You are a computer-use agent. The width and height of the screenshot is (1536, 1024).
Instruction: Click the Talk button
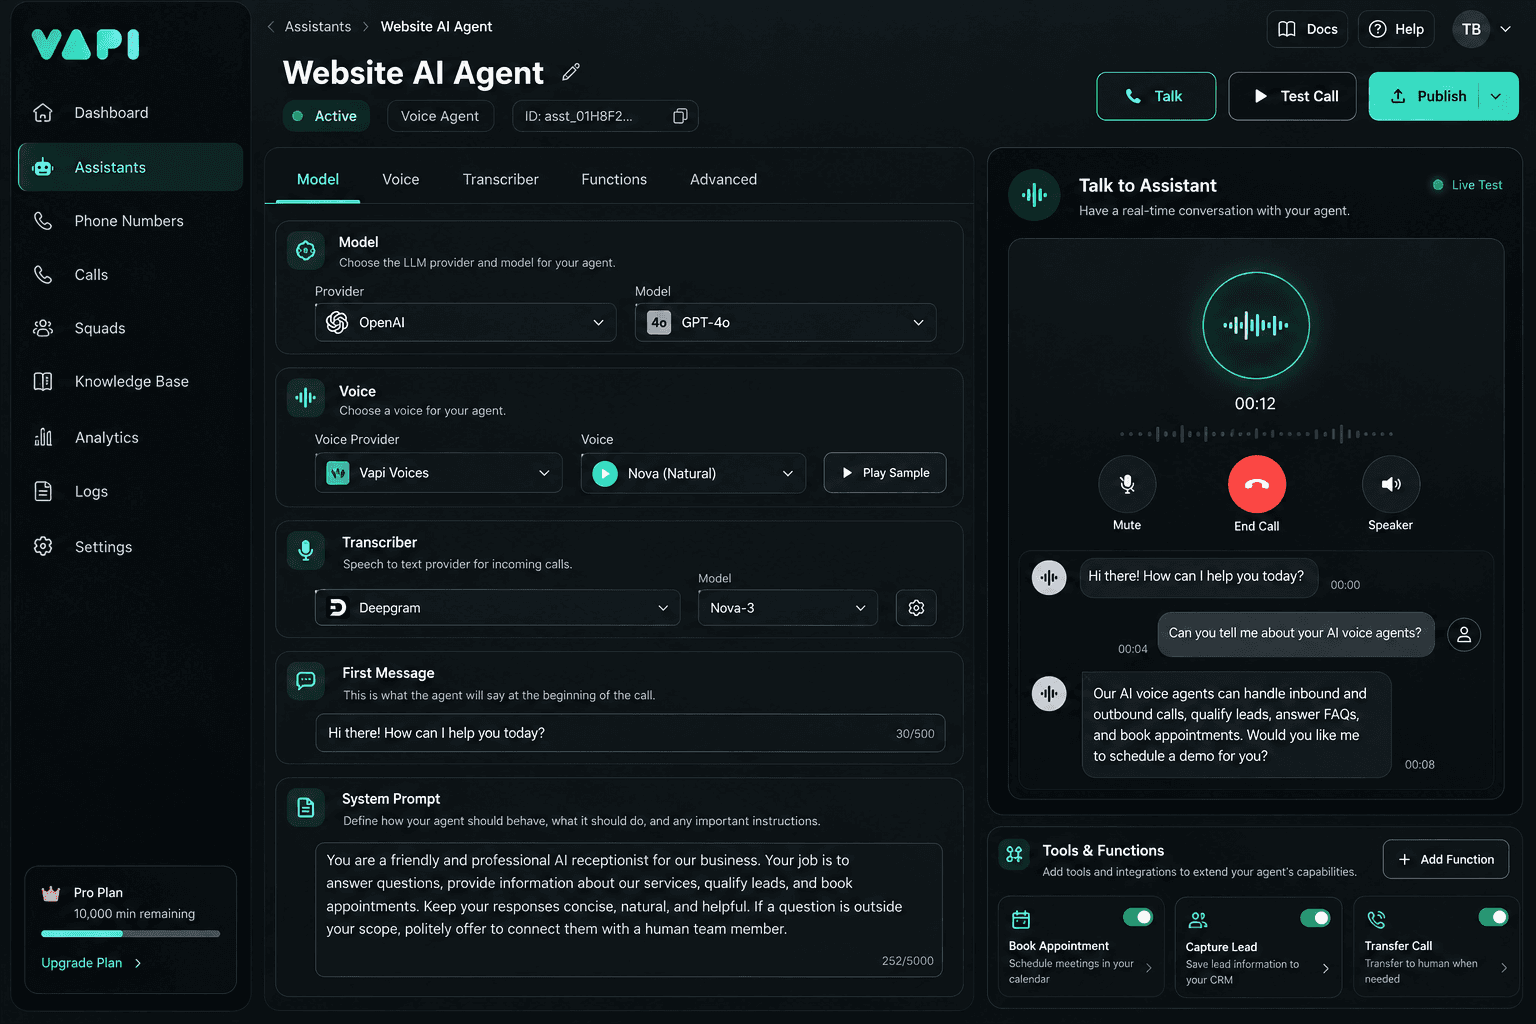click(x=1156, y=96)
